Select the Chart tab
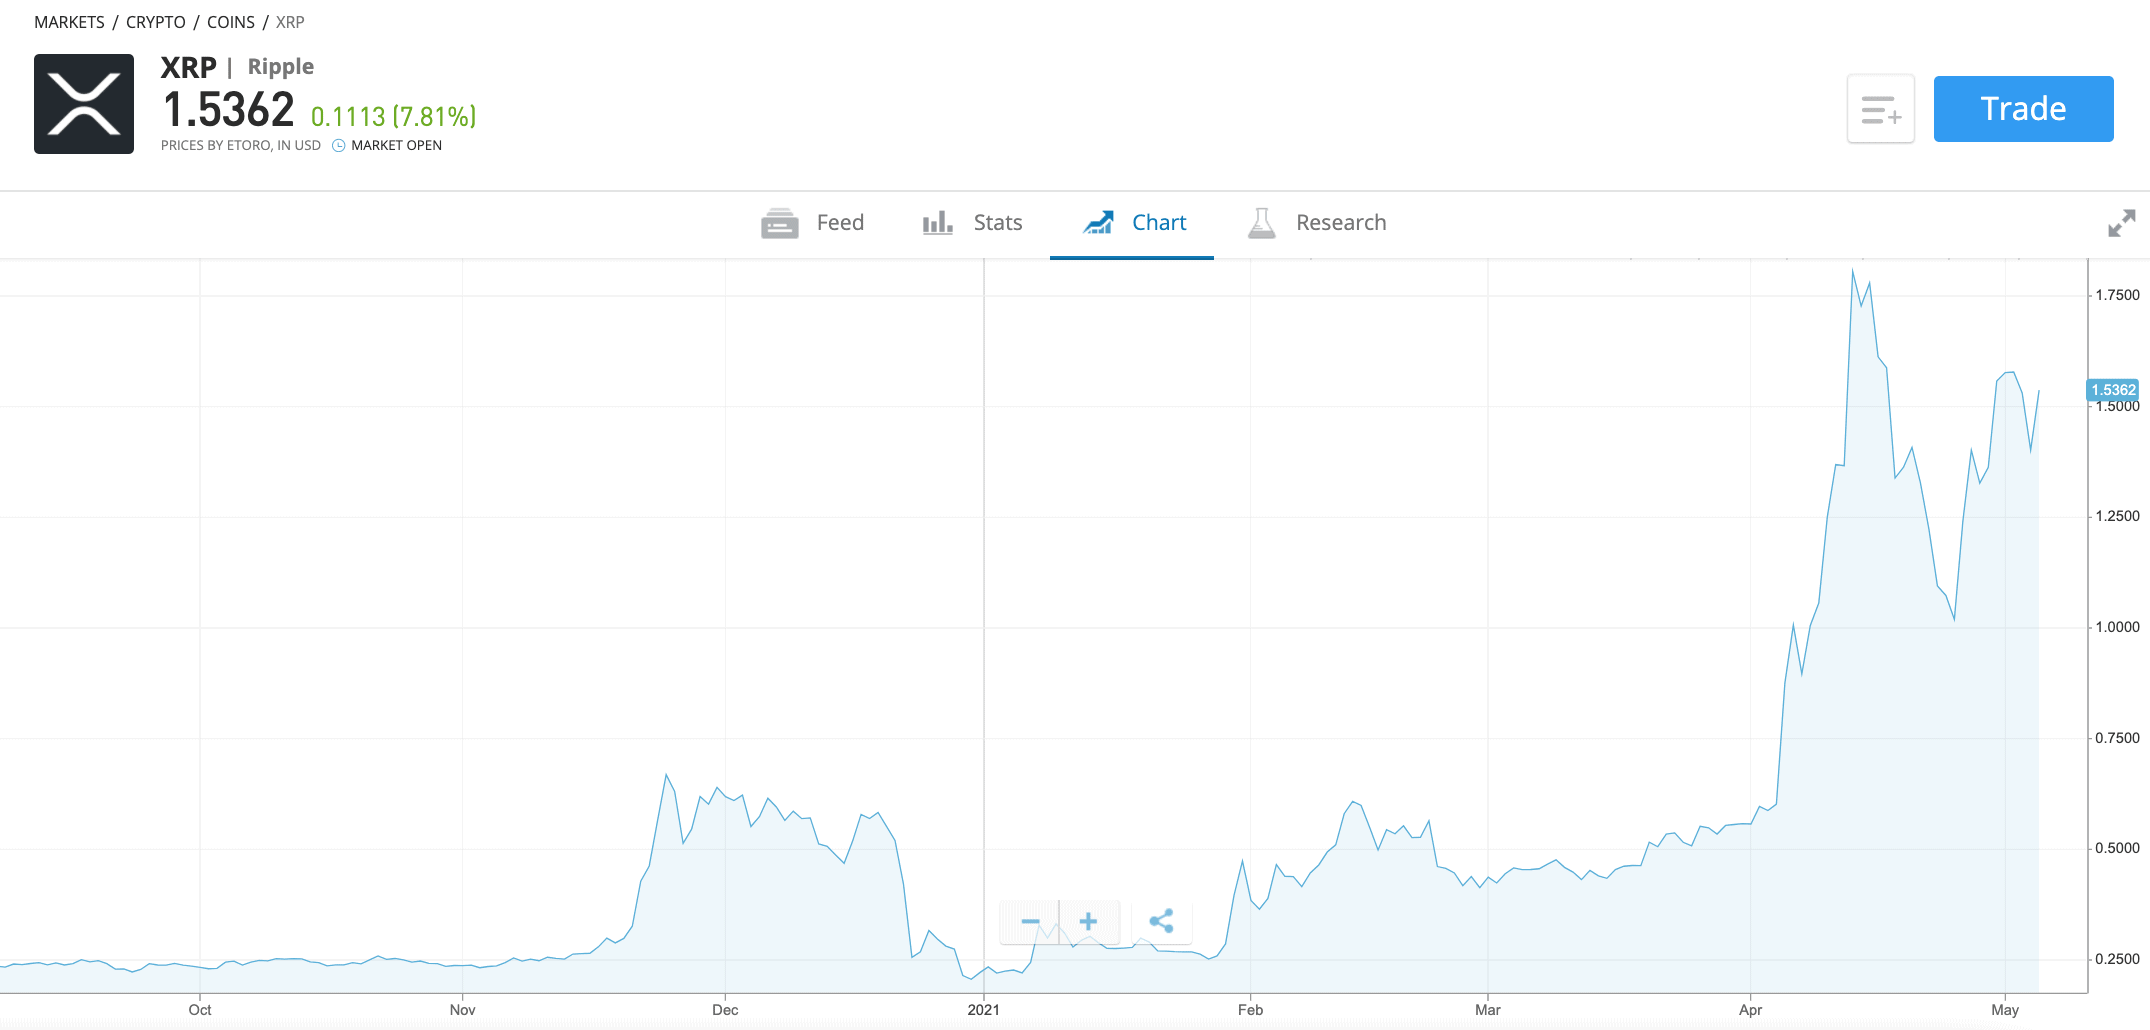2150x1030 pixels. click(x=1132, y=223)
